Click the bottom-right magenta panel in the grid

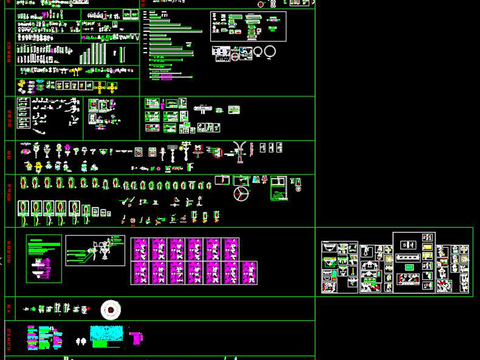248,273
